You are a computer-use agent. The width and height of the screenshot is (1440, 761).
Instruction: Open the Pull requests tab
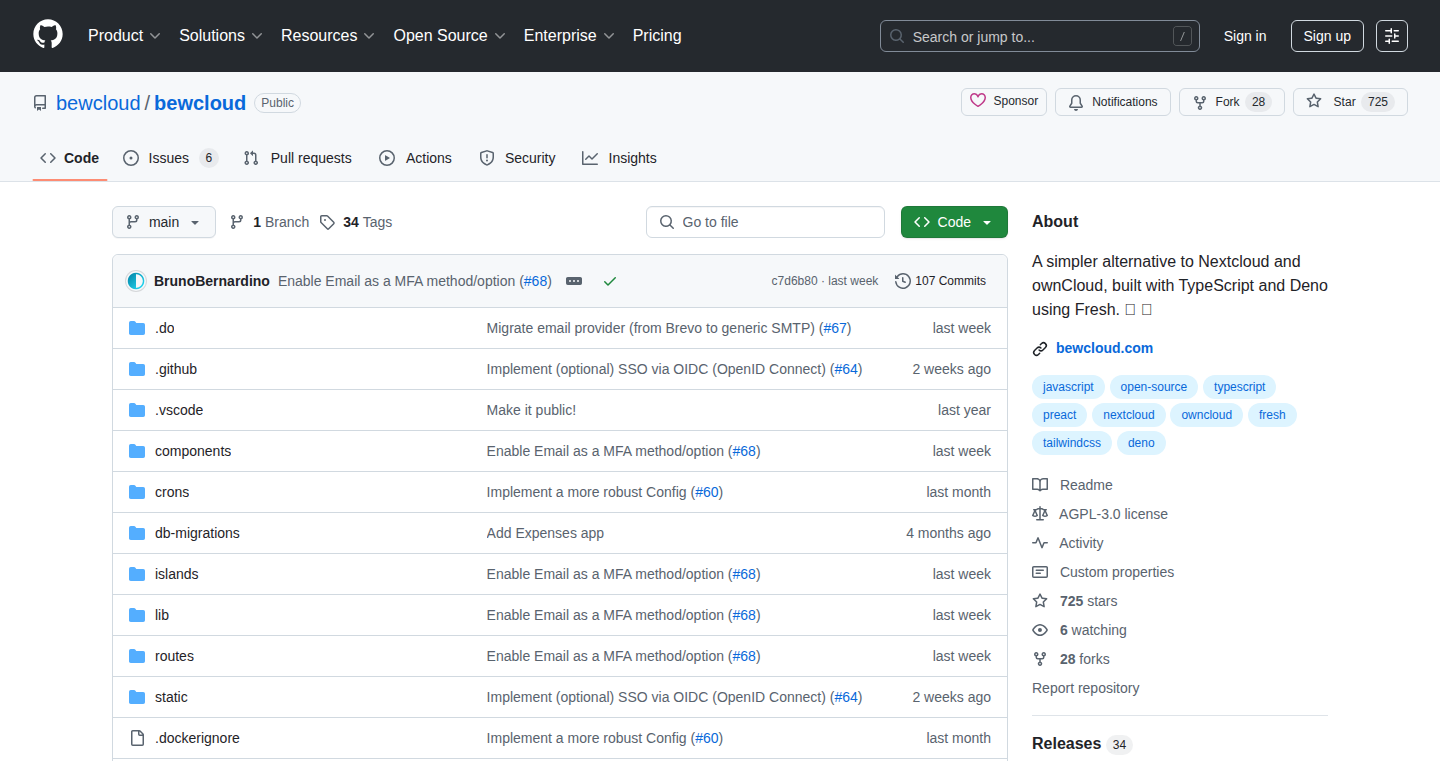tap(297, 158)
